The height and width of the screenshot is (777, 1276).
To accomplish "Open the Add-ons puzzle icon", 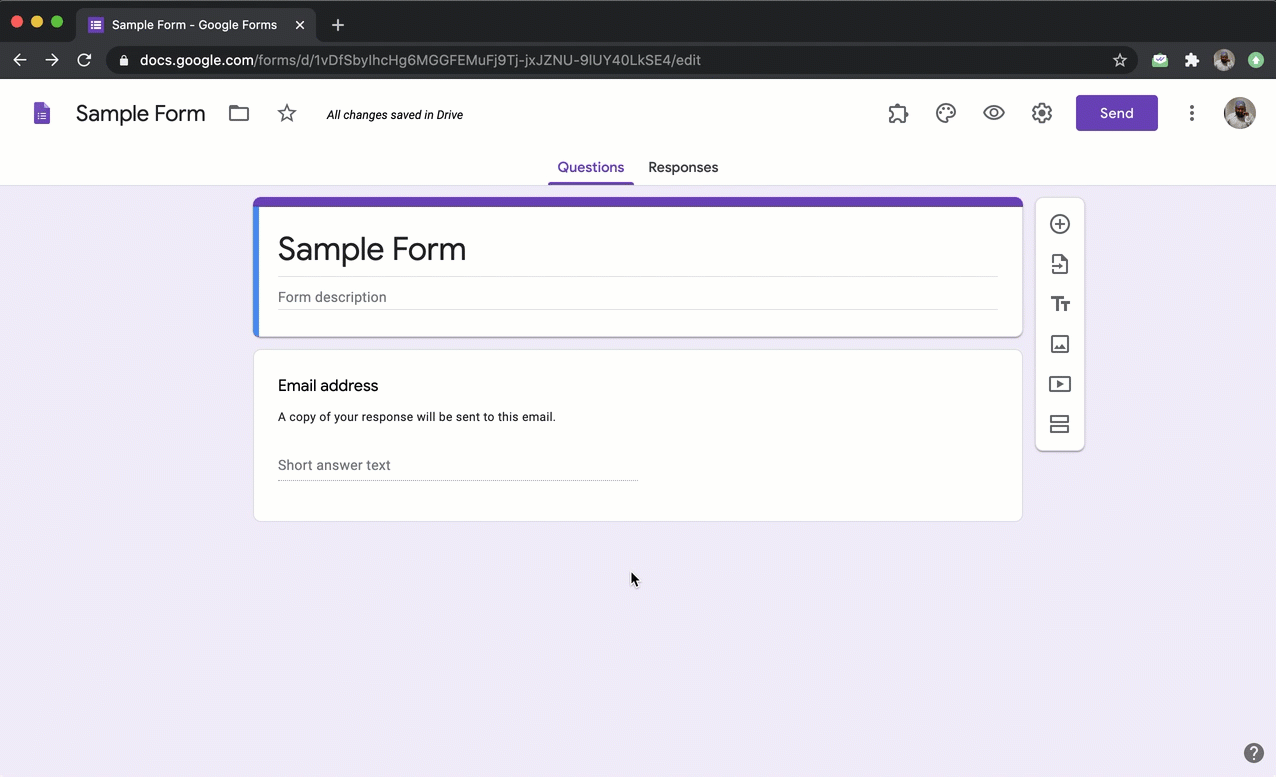I will (898, 114).
